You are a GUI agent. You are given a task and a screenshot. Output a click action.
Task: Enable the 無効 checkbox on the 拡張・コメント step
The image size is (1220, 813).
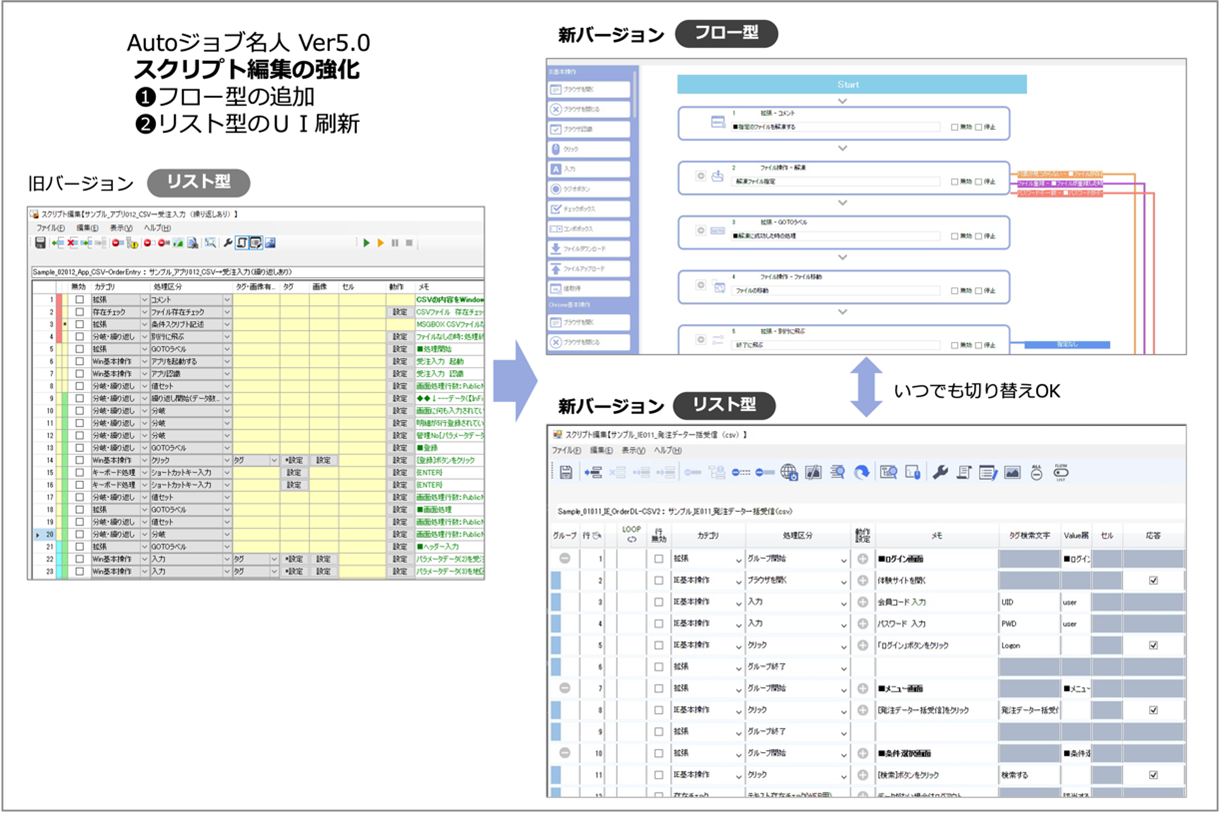pos(954,127)
